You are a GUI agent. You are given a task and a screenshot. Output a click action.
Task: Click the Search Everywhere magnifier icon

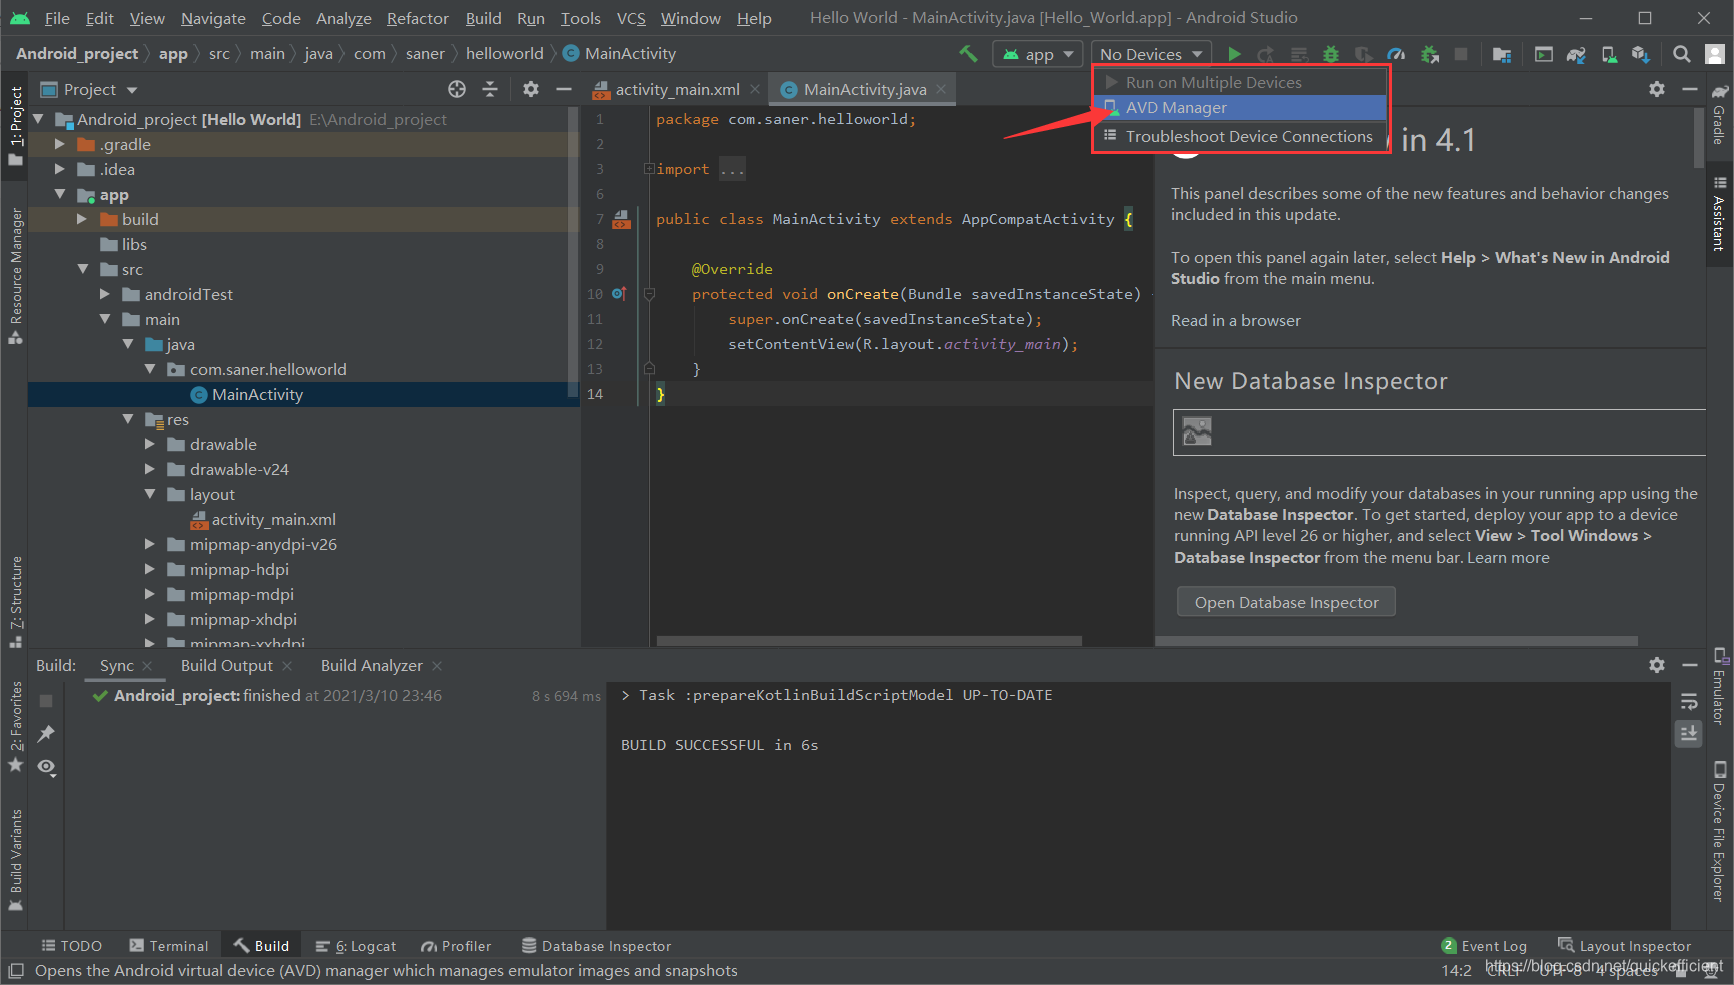1682,54
